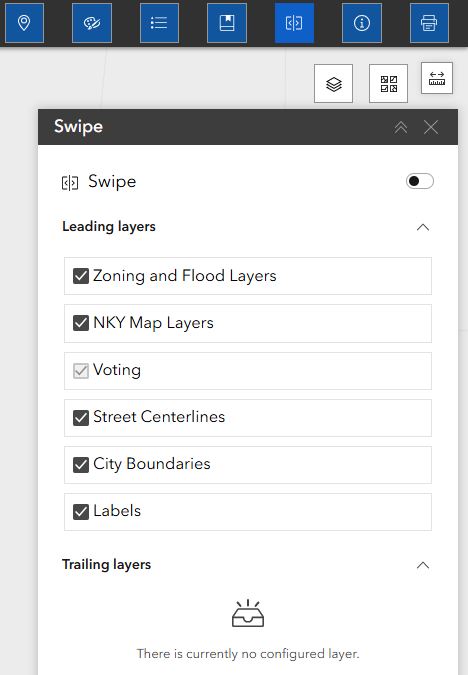468x675 pixels.
Task: Open the legend list widget
Action: (x=159, y=23)
